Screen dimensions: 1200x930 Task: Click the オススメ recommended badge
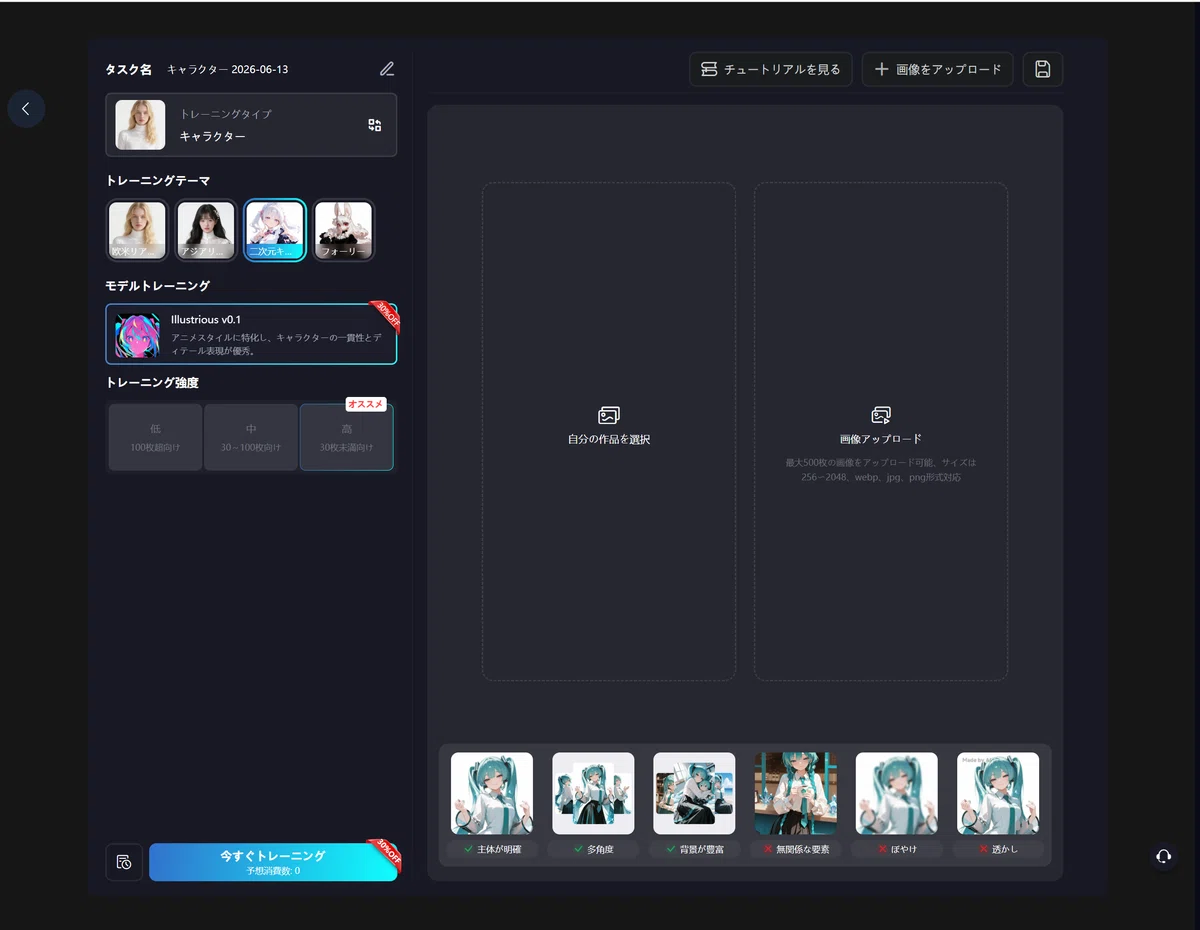(x=366, y=404)
